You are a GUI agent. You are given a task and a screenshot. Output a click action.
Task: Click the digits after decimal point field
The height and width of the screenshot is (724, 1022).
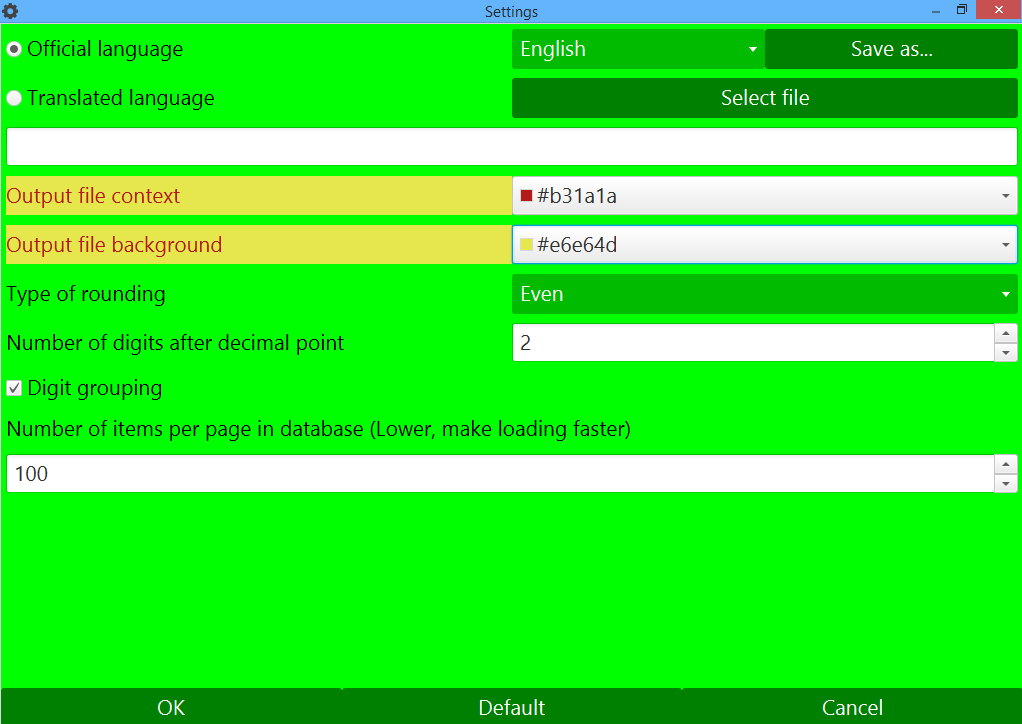(753, 343)
